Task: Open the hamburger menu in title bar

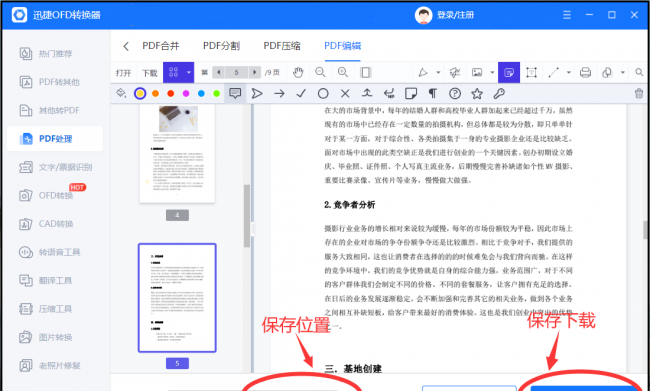Action: tap(567, 15)
